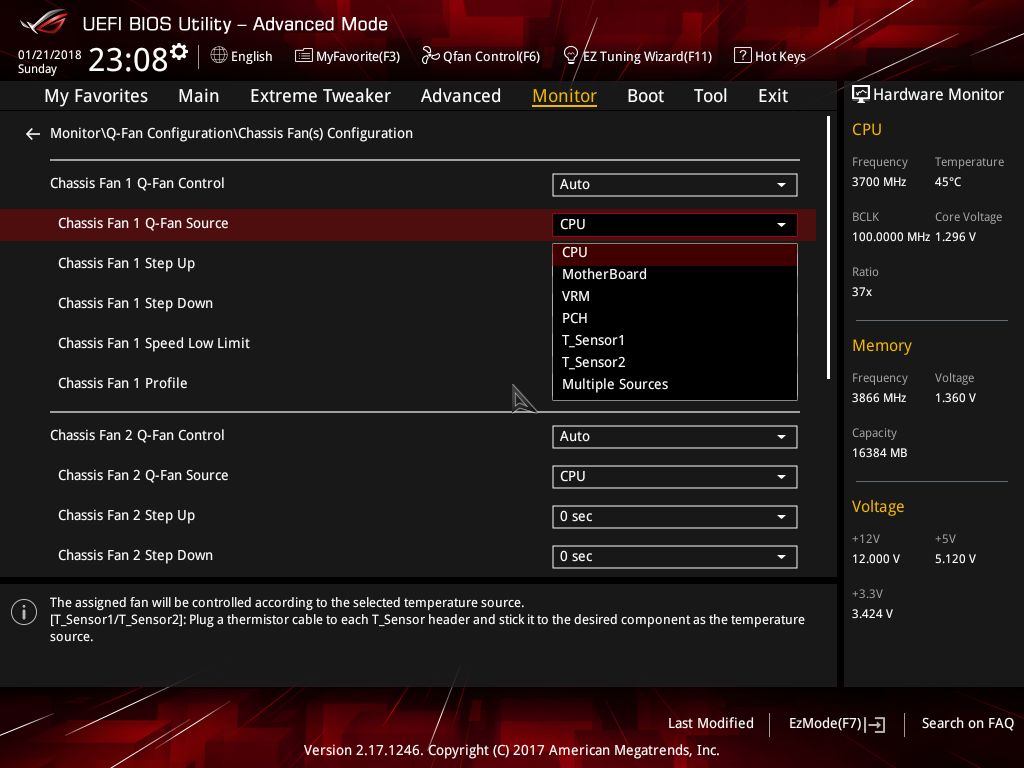This screenshot has height=768, width=1024.
Task: Click +3.3V reading 3.424 V
Action: (872, 615)
